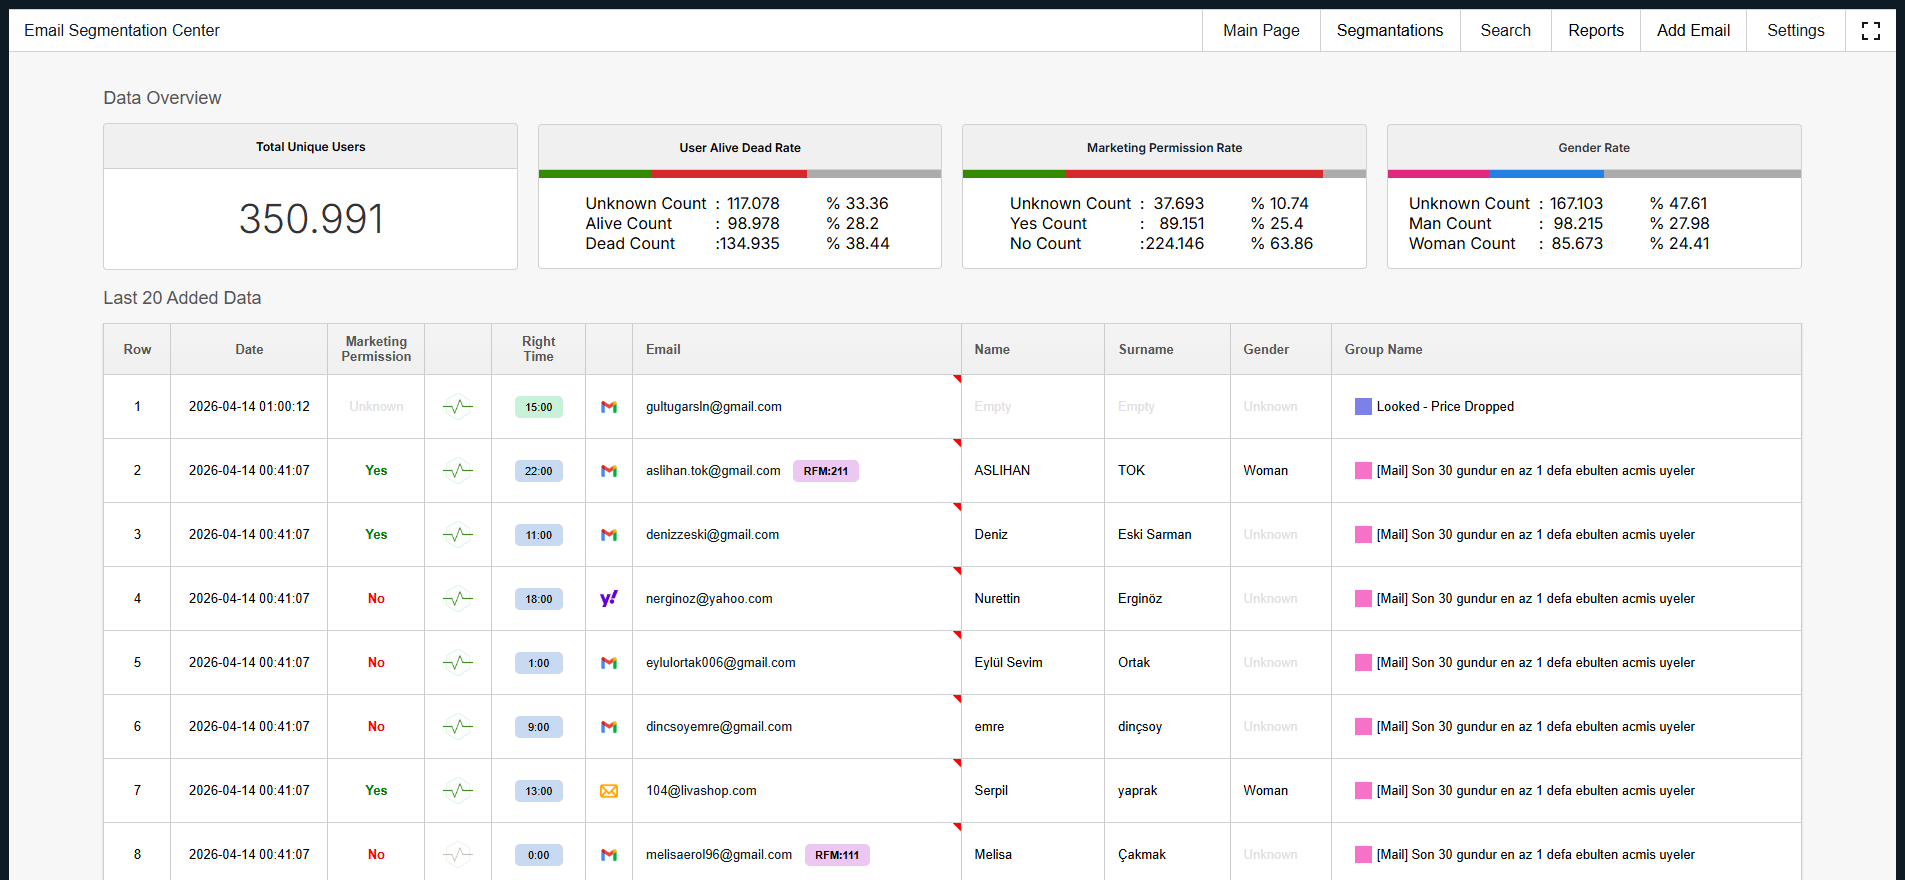Image resolution: width=1905 pixels, height=880 pixels.
Task: Open the Search menu item
Action: (x=1505, y=31)
